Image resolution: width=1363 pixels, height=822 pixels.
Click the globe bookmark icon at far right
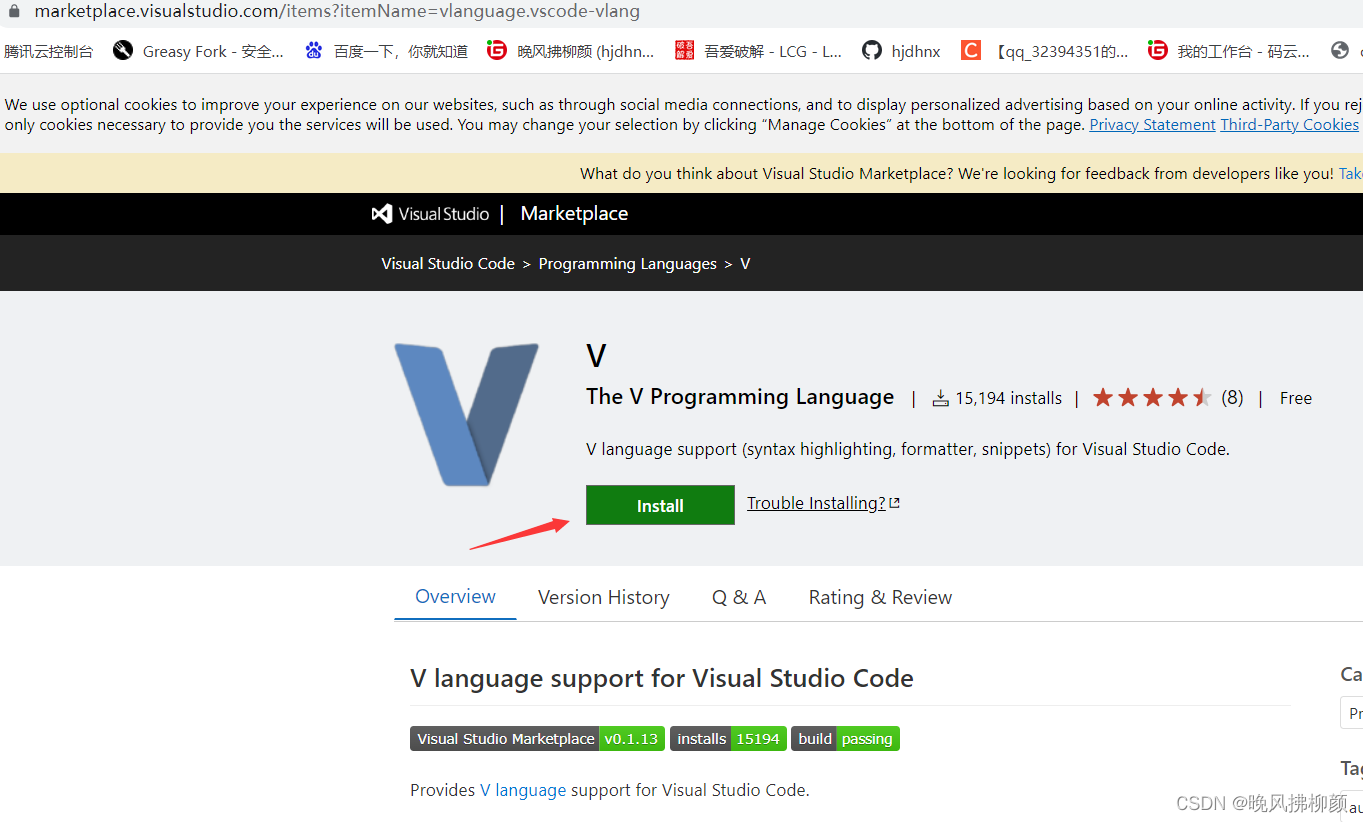coord(1340,50)
